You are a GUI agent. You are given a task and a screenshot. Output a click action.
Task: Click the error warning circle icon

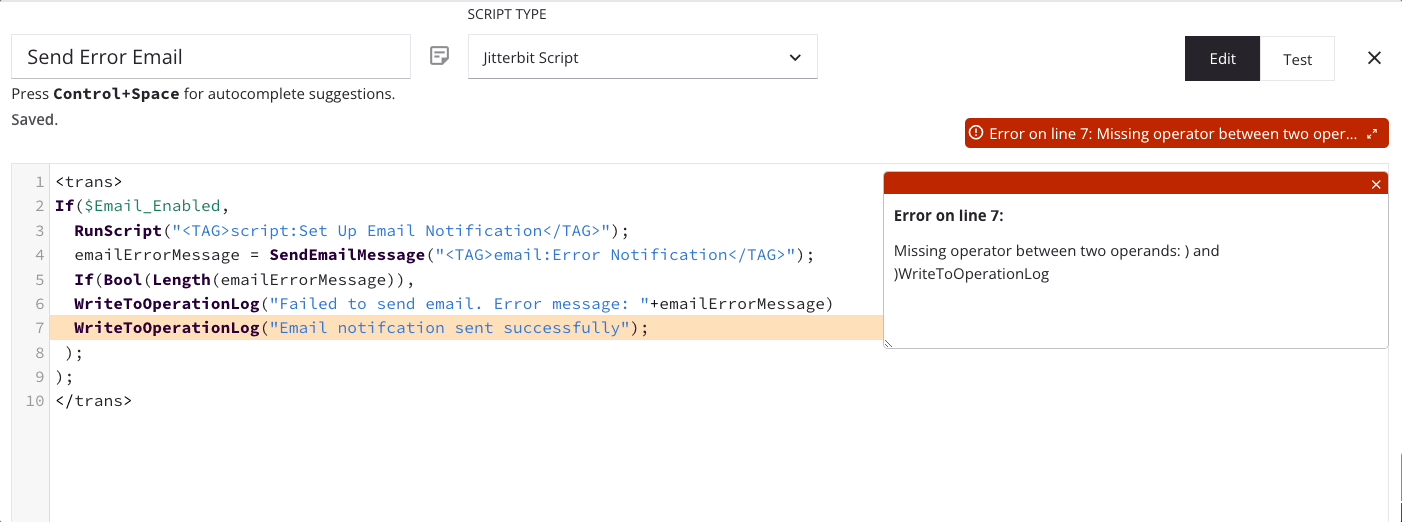coord(977,133)
